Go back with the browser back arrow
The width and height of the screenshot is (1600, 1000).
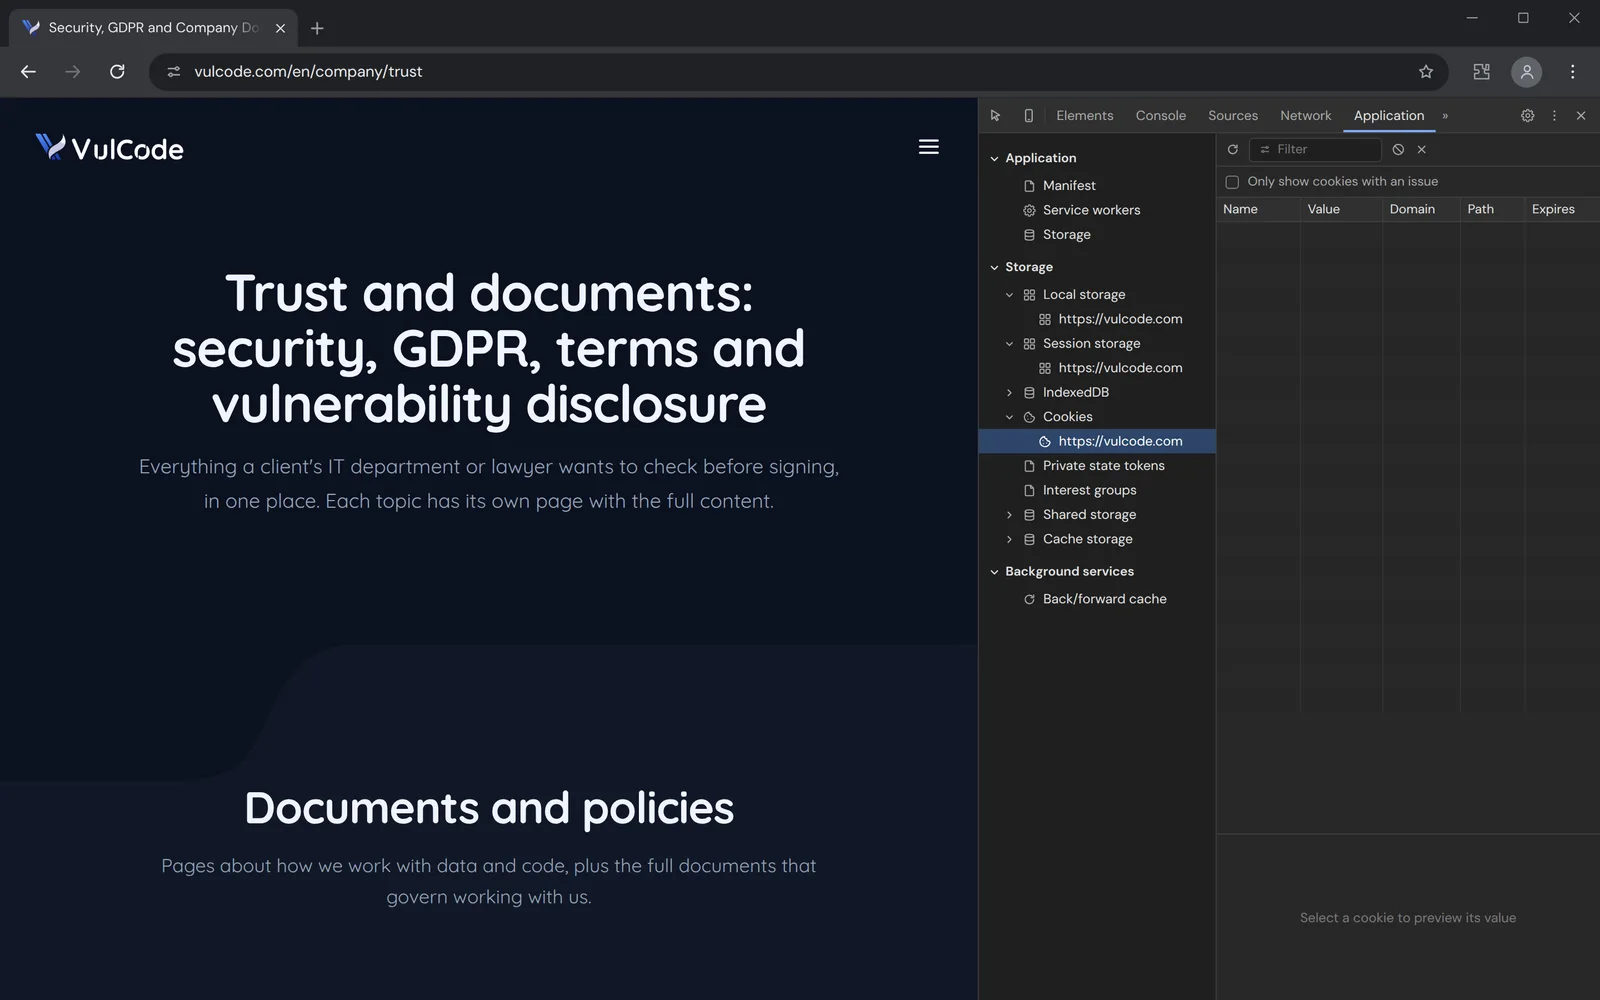tap(28, 72)
